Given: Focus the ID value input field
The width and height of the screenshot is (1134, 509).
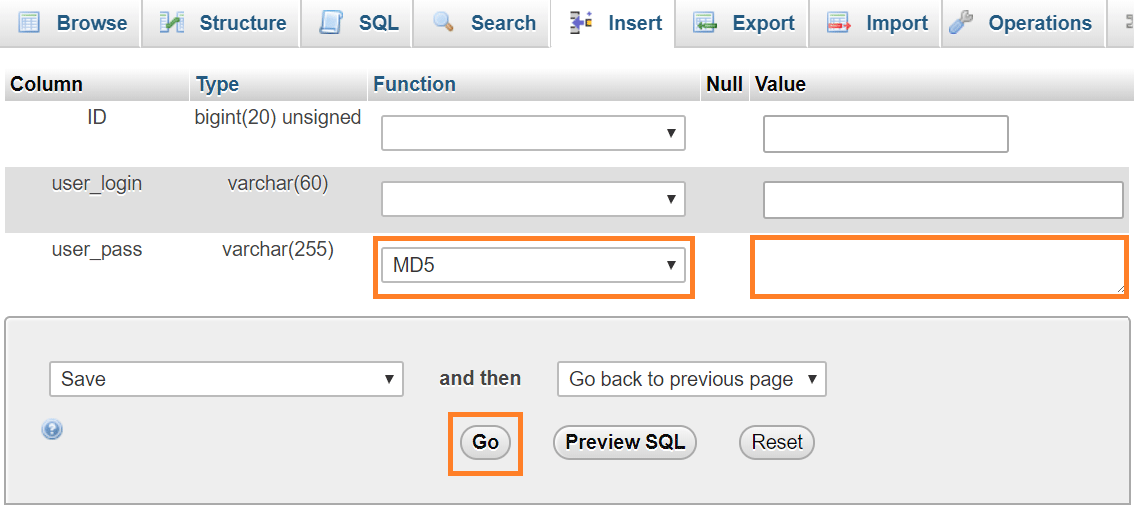Looking at the screenshot, I should 885,134.
